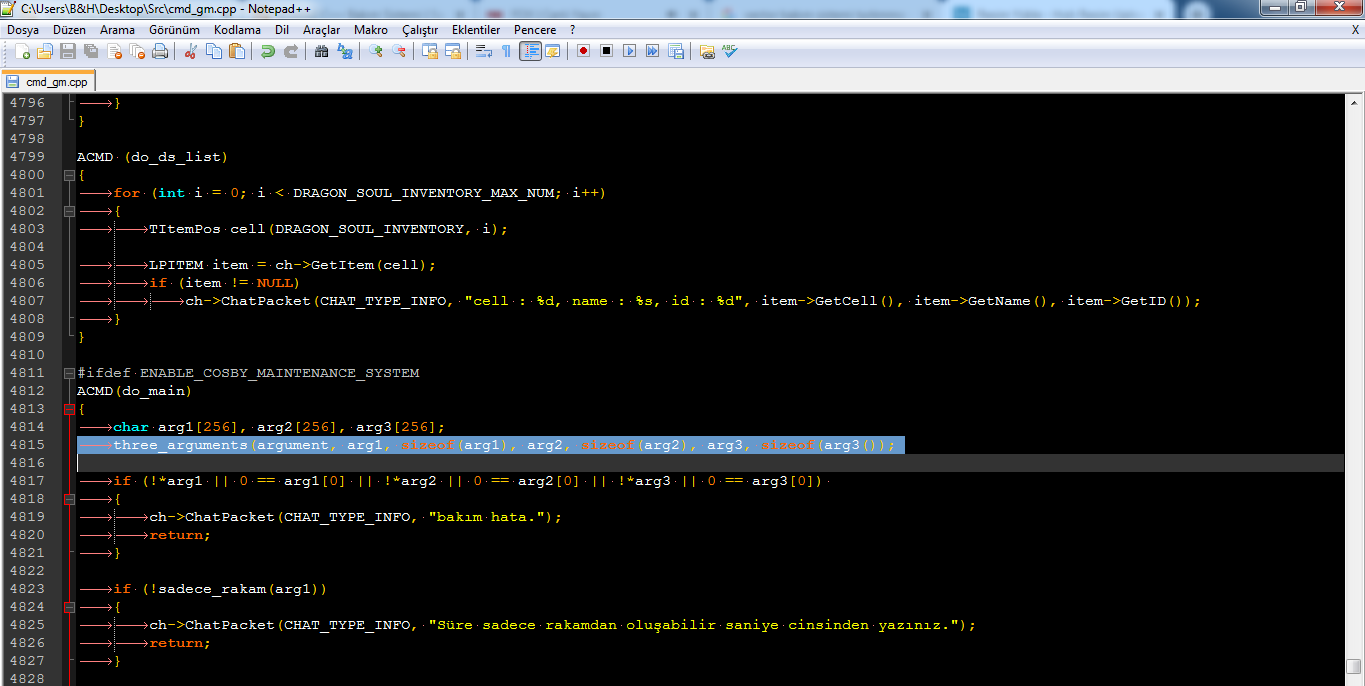This screenshot has width=1365, height=686.
Task: Click the icon left of the ABC spell check
Action: 707,51
